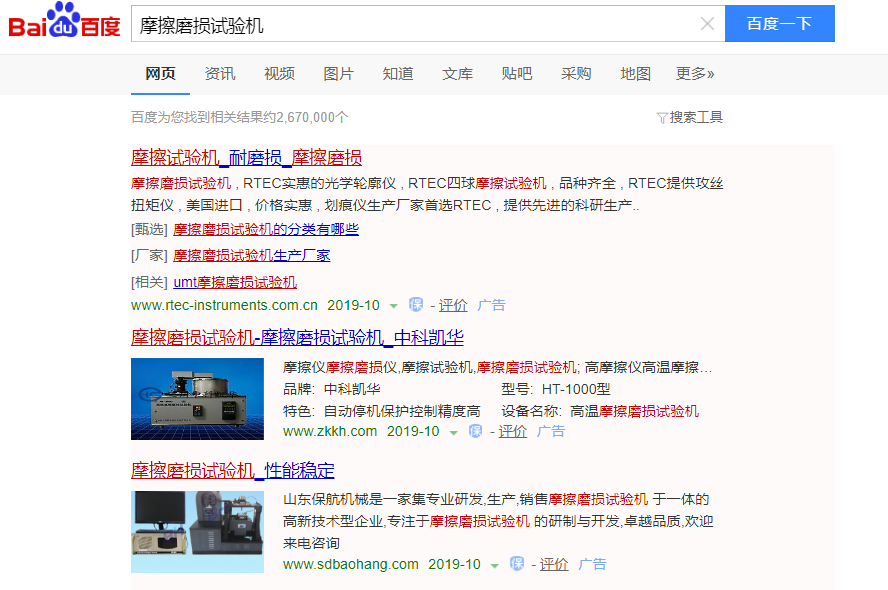This screenshot has height=590, width=888.
Task: Click the result count text 约2,670,000个
Action: point(305,117)
